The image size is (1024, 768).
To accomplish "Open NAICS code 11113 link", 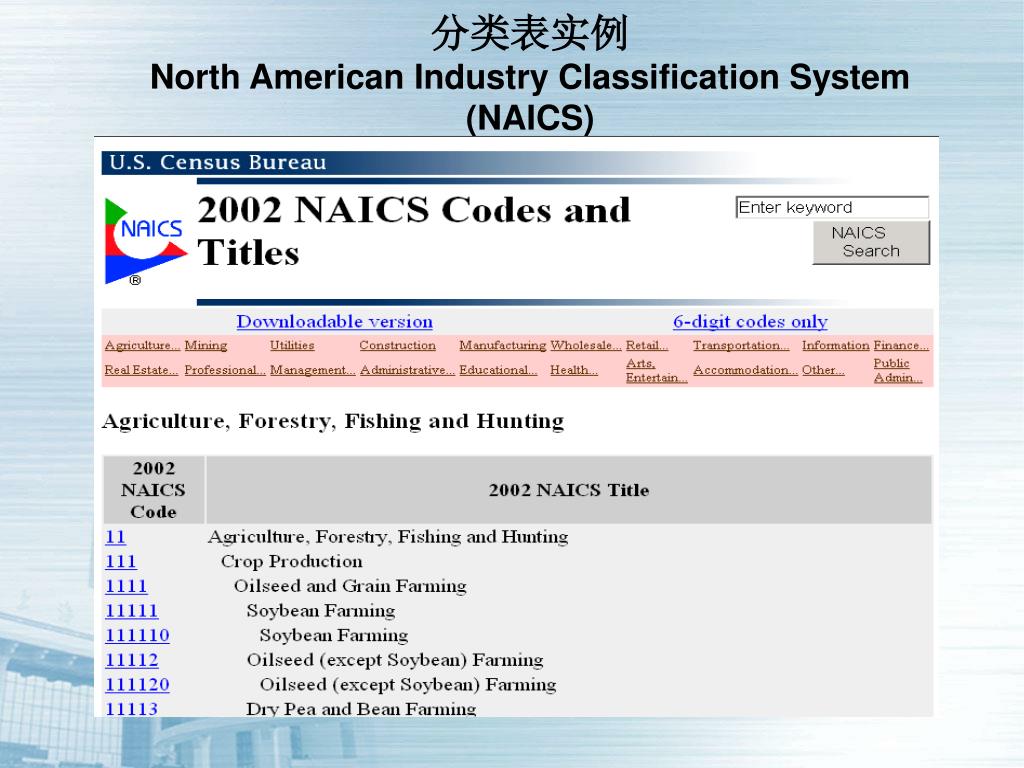I will click(131, 709).
